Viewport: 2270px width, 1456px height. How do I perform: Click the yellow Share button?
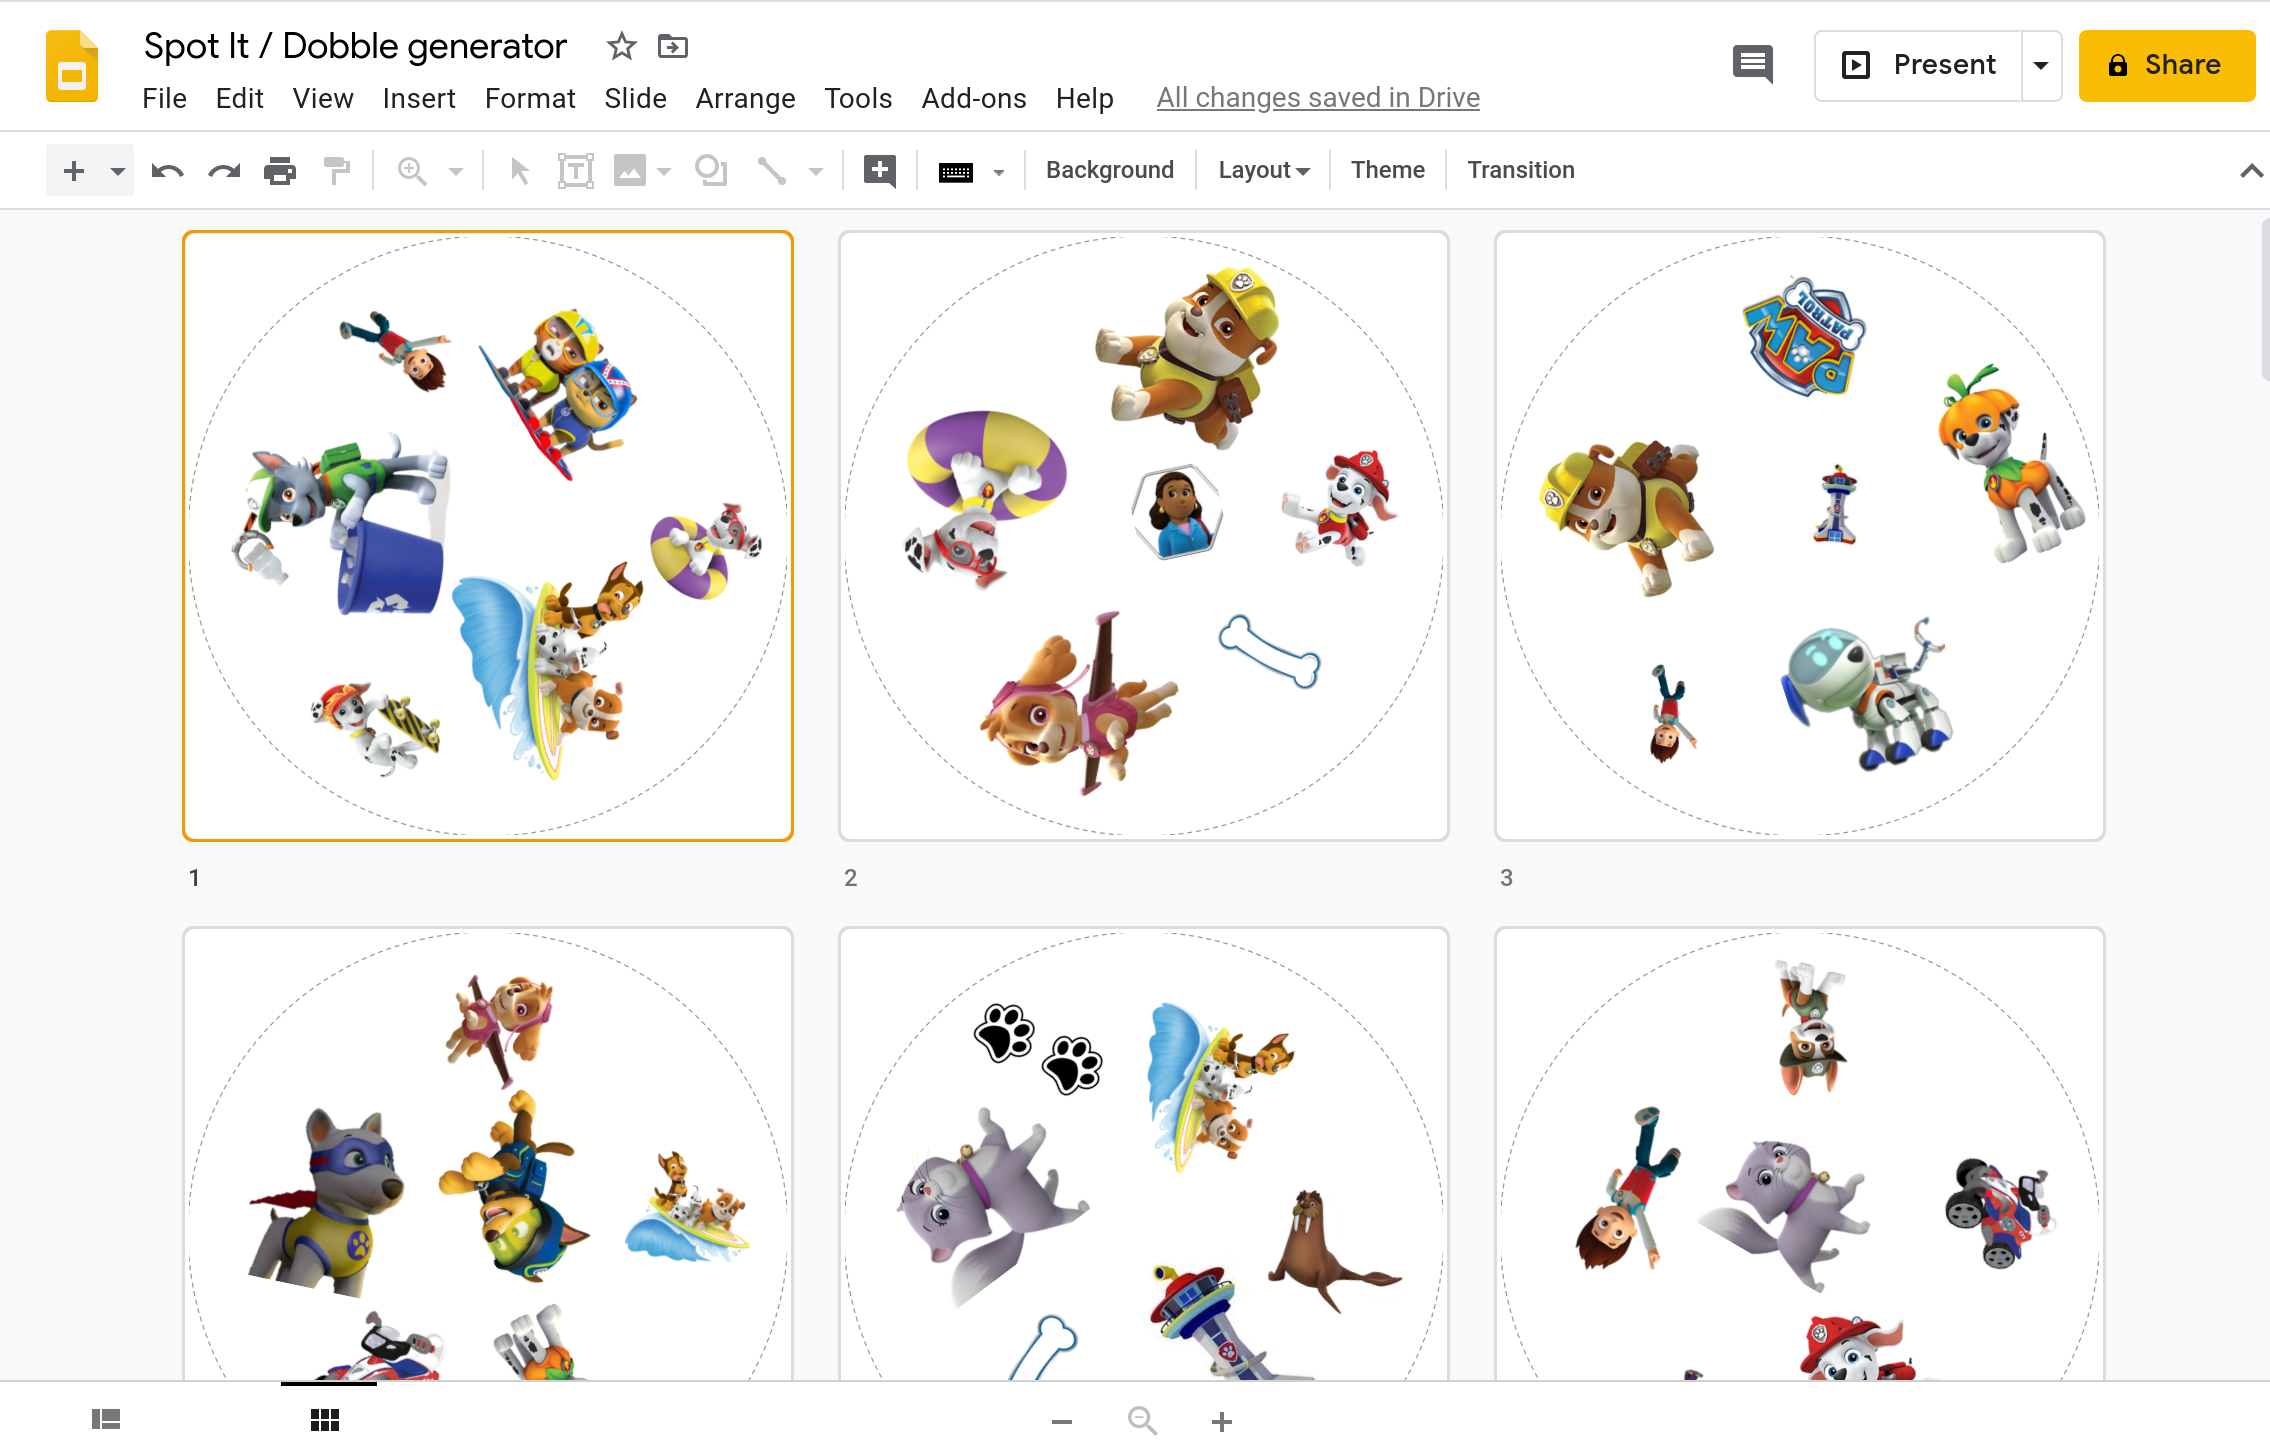tap(2166, 65)
